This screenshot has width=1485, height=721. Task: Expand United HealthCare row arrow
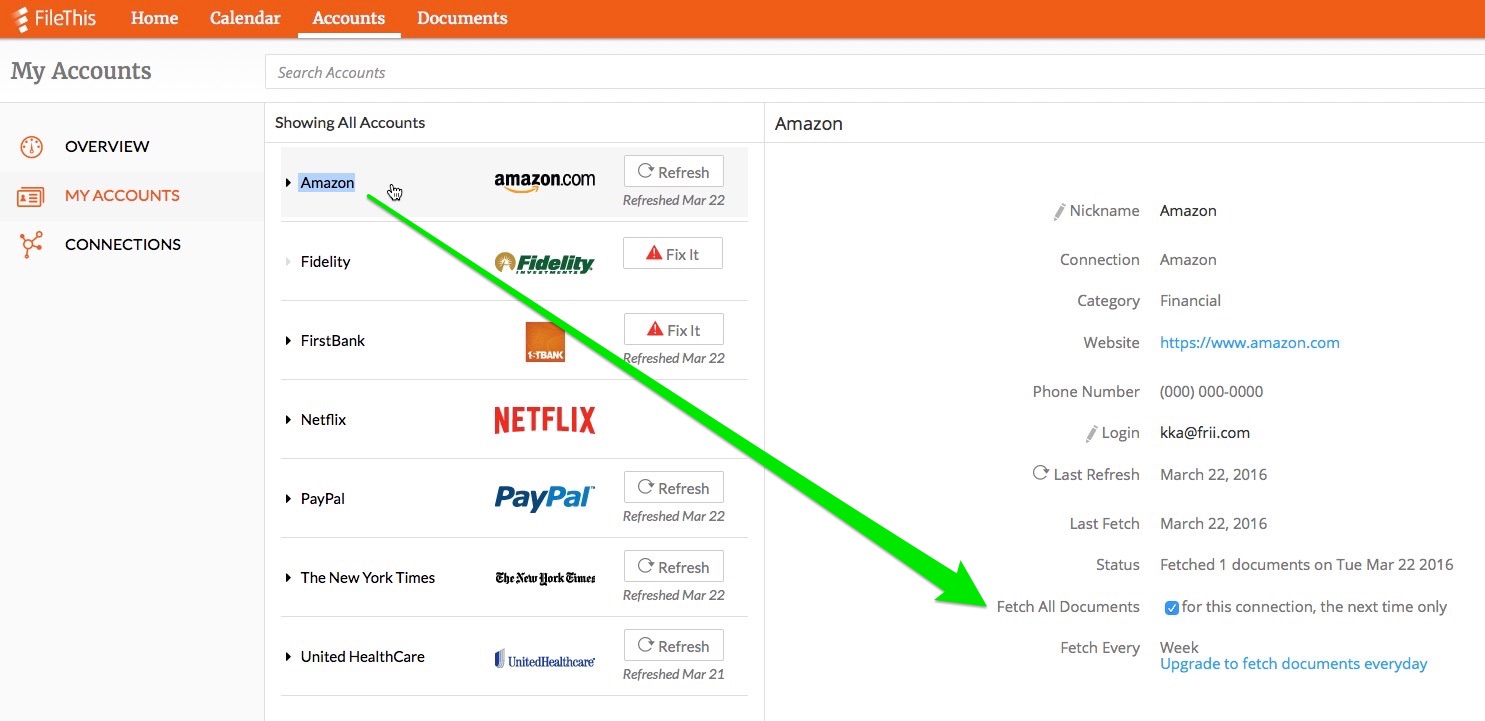point(288,657)
